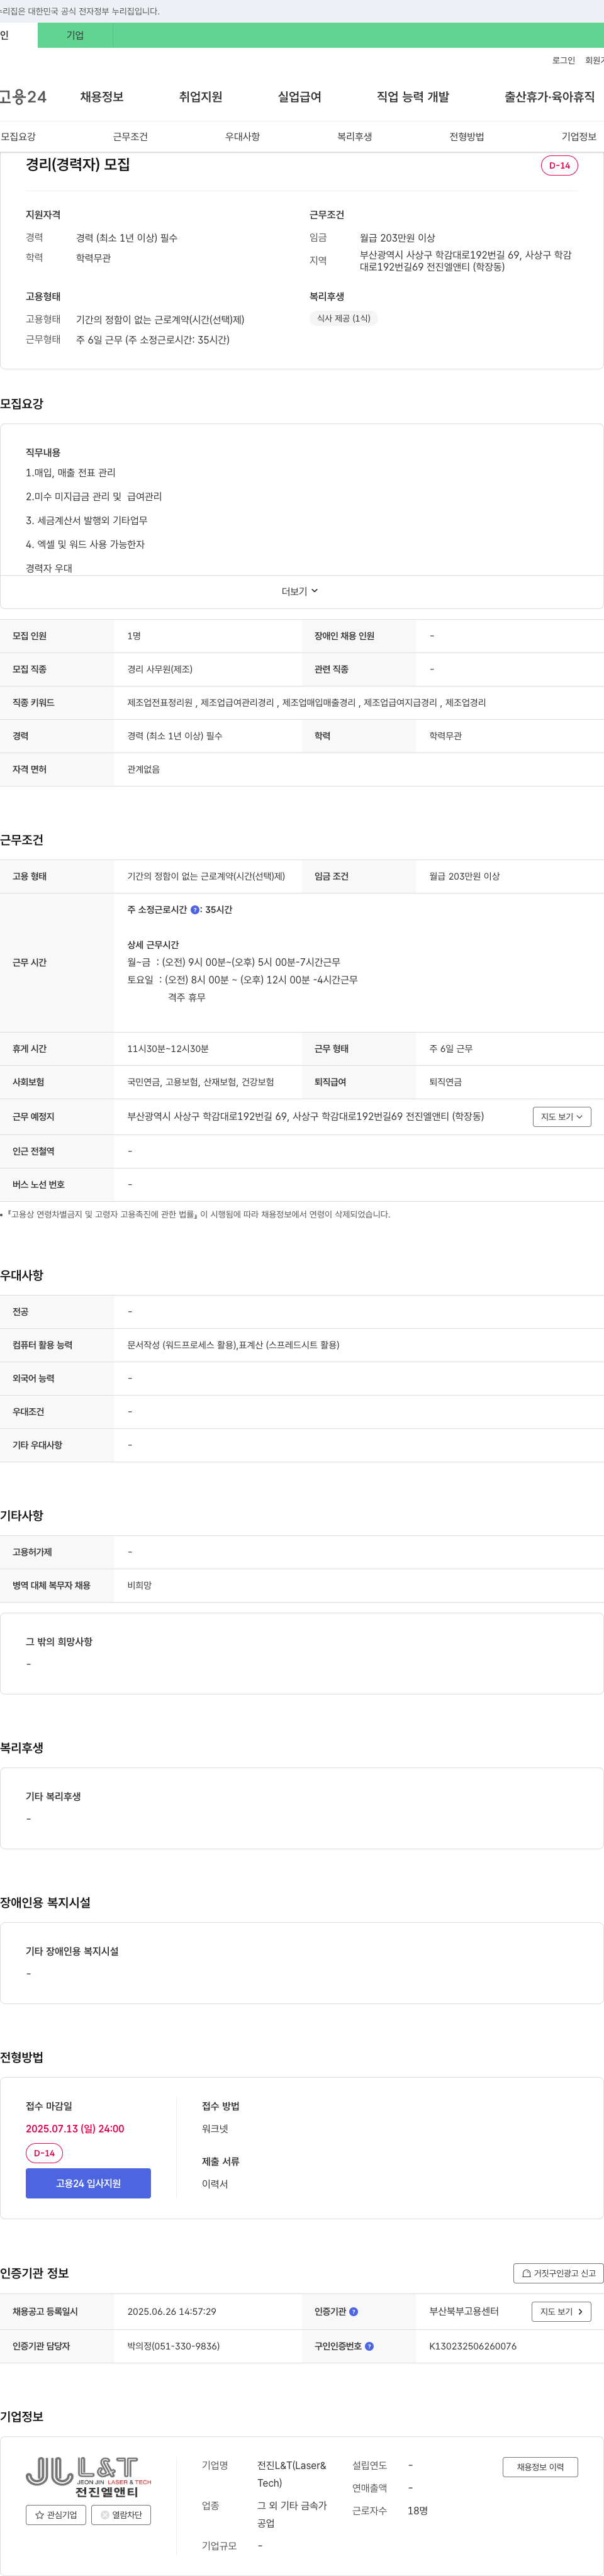Open the 채용정보 menu
Image resolution: width=604 pixels, height=2576 pixels.
click(x=102, y=97)
